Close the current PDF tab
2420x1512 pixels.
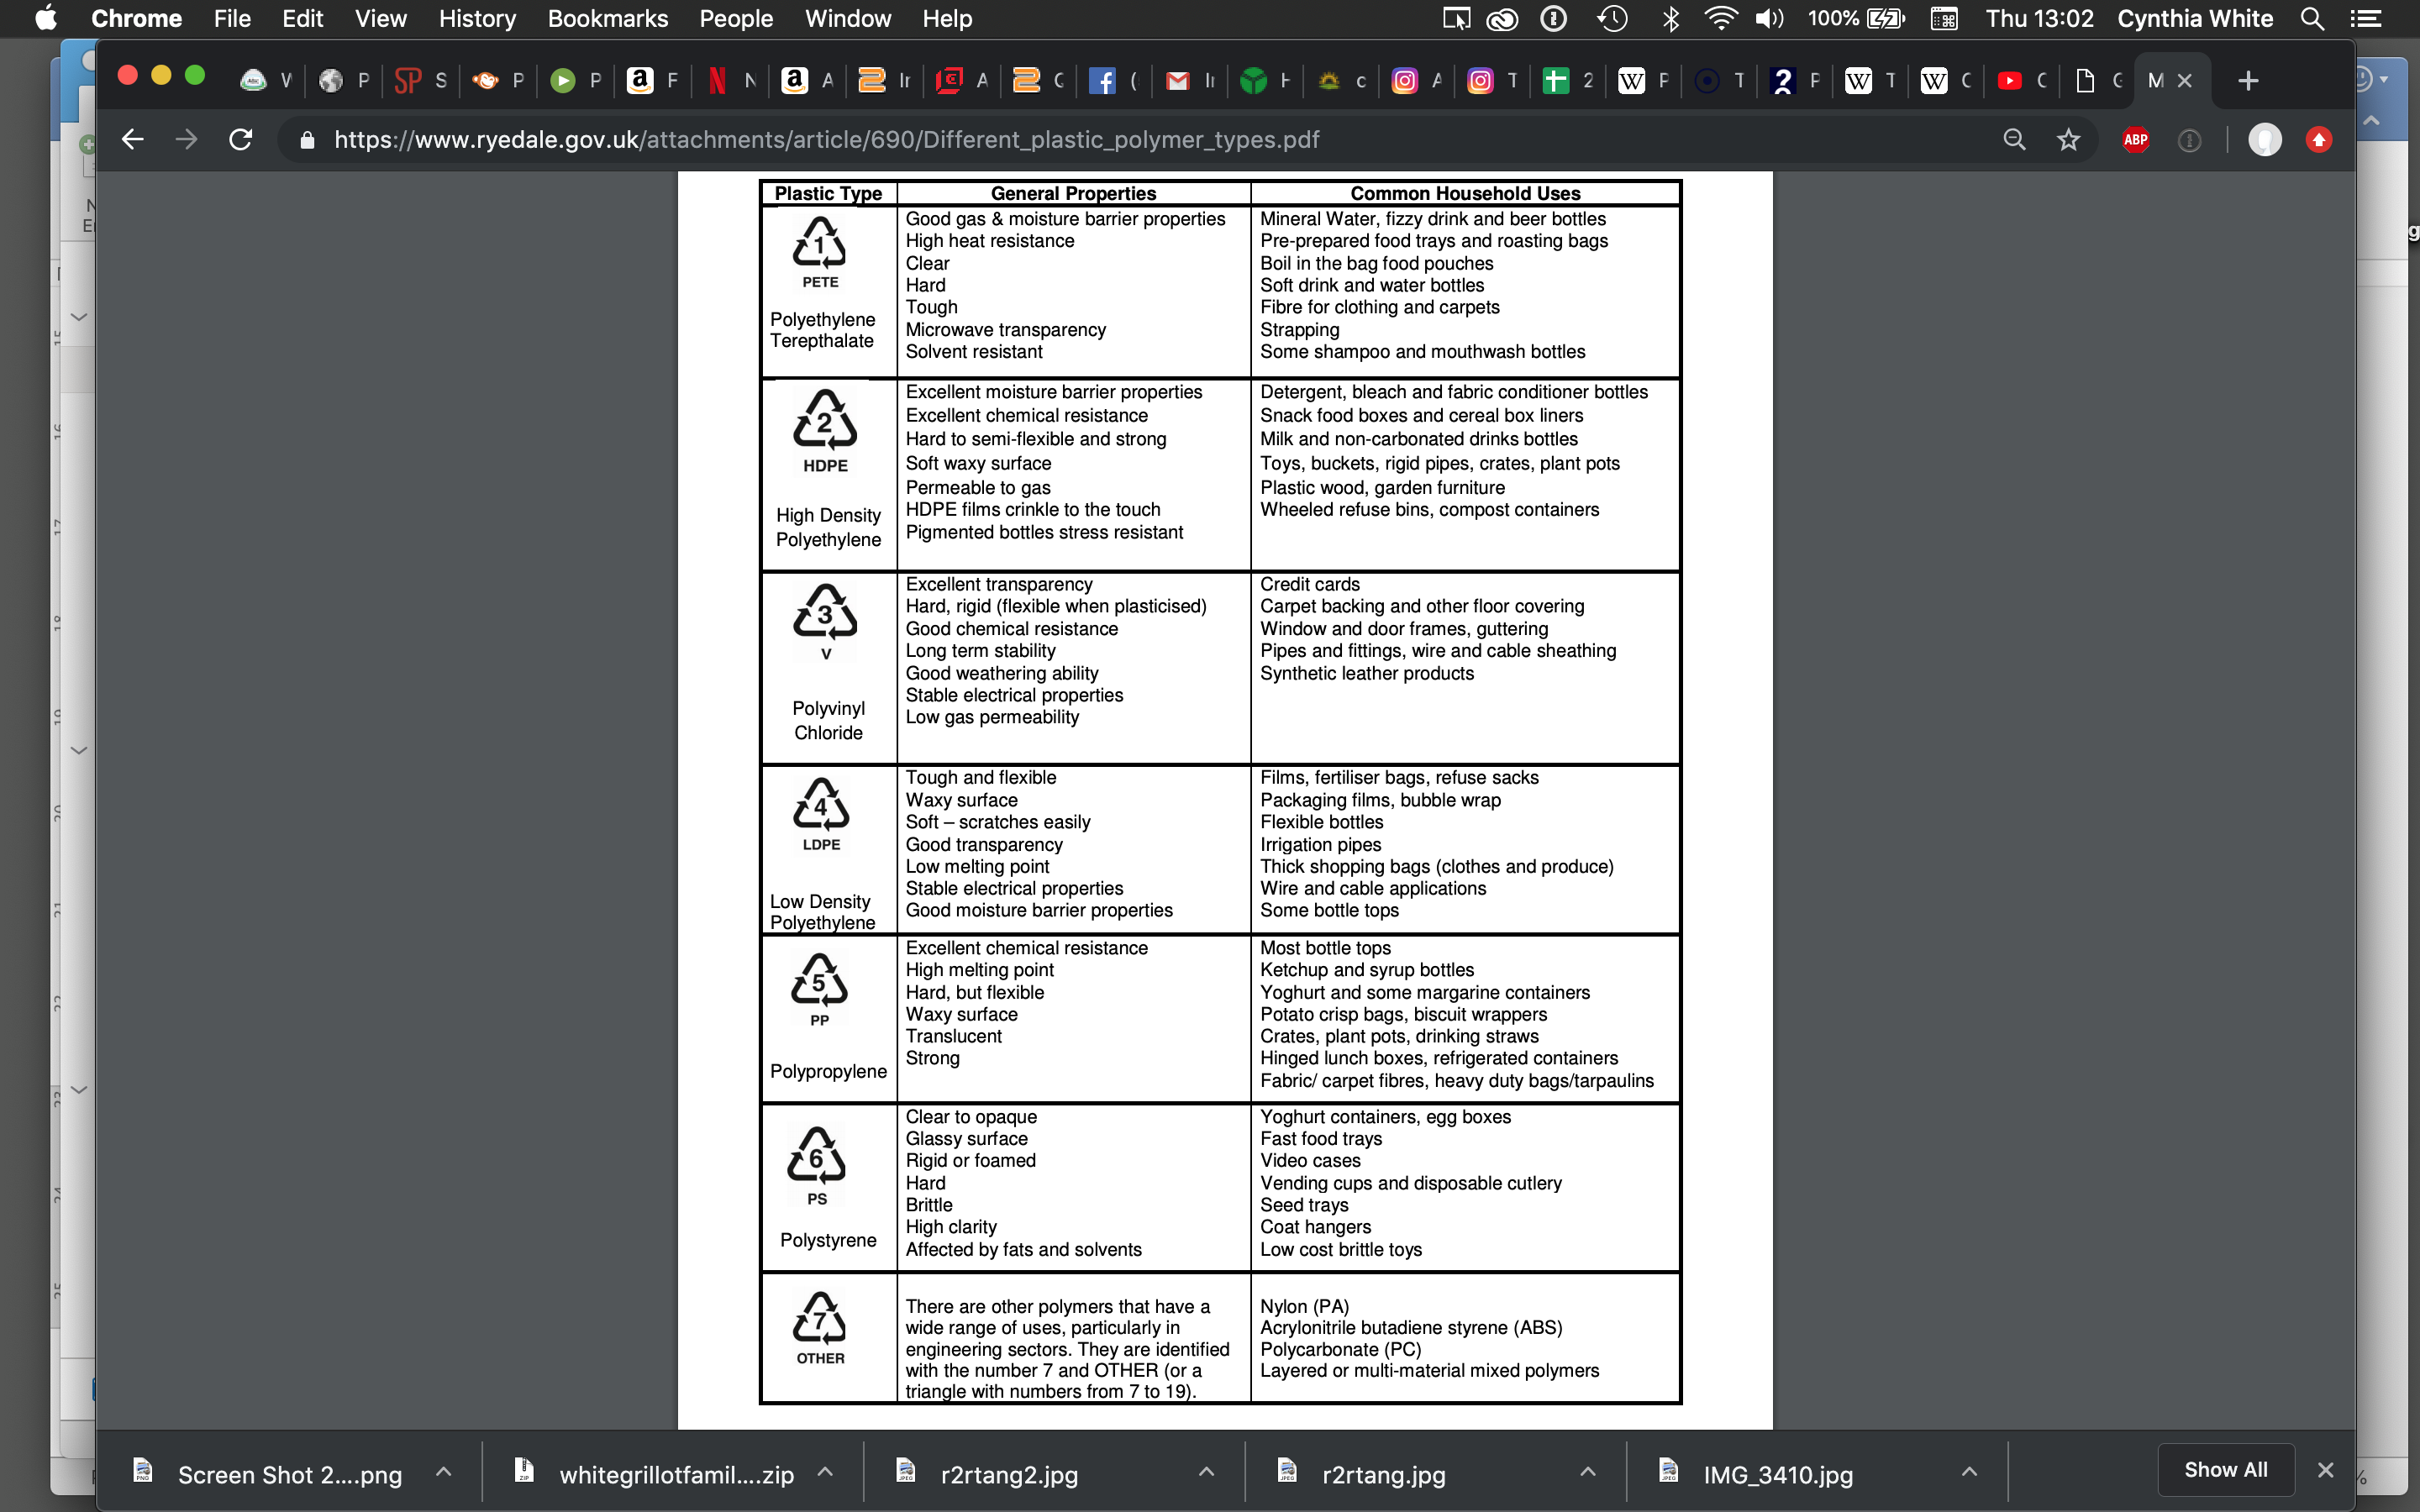point(2185,81)
